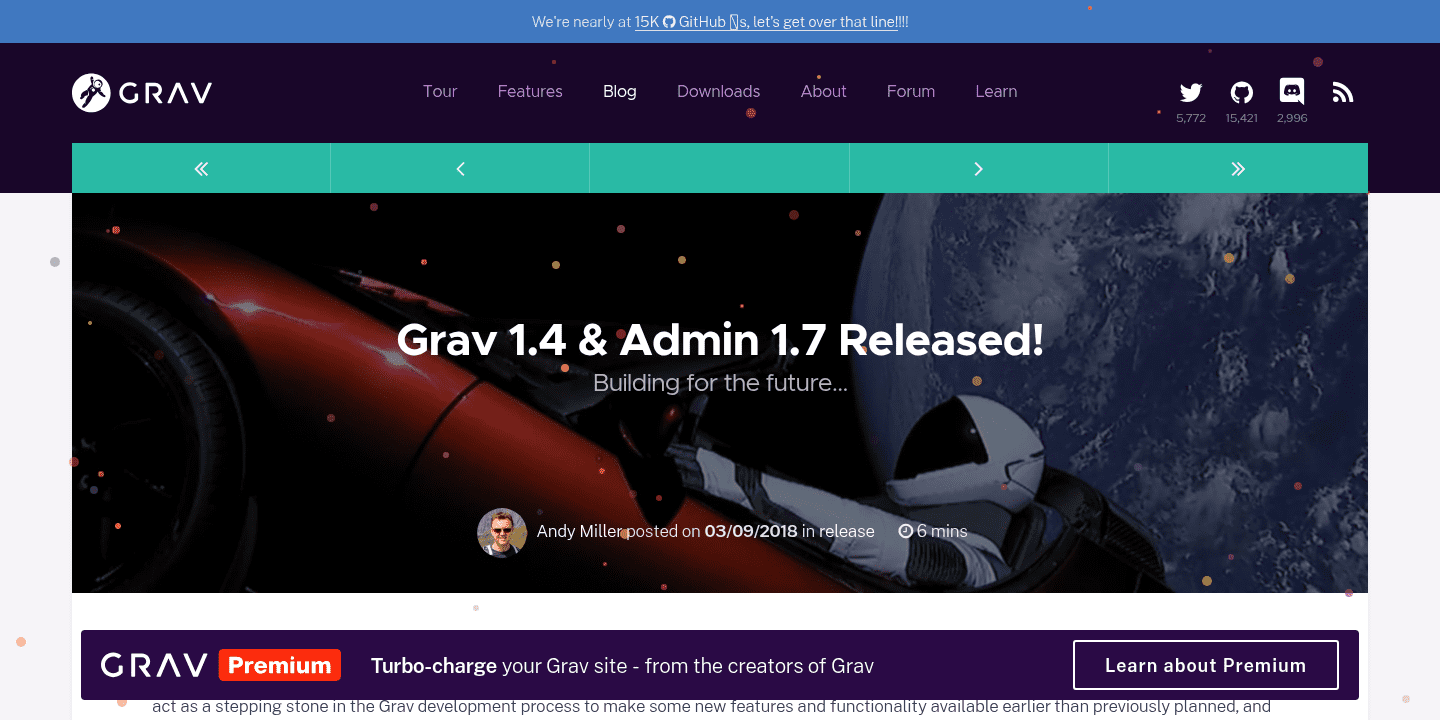Viewport: 1440px width, 720px height.
Task: Go to the Downloads page
Action: pos(718,91)
